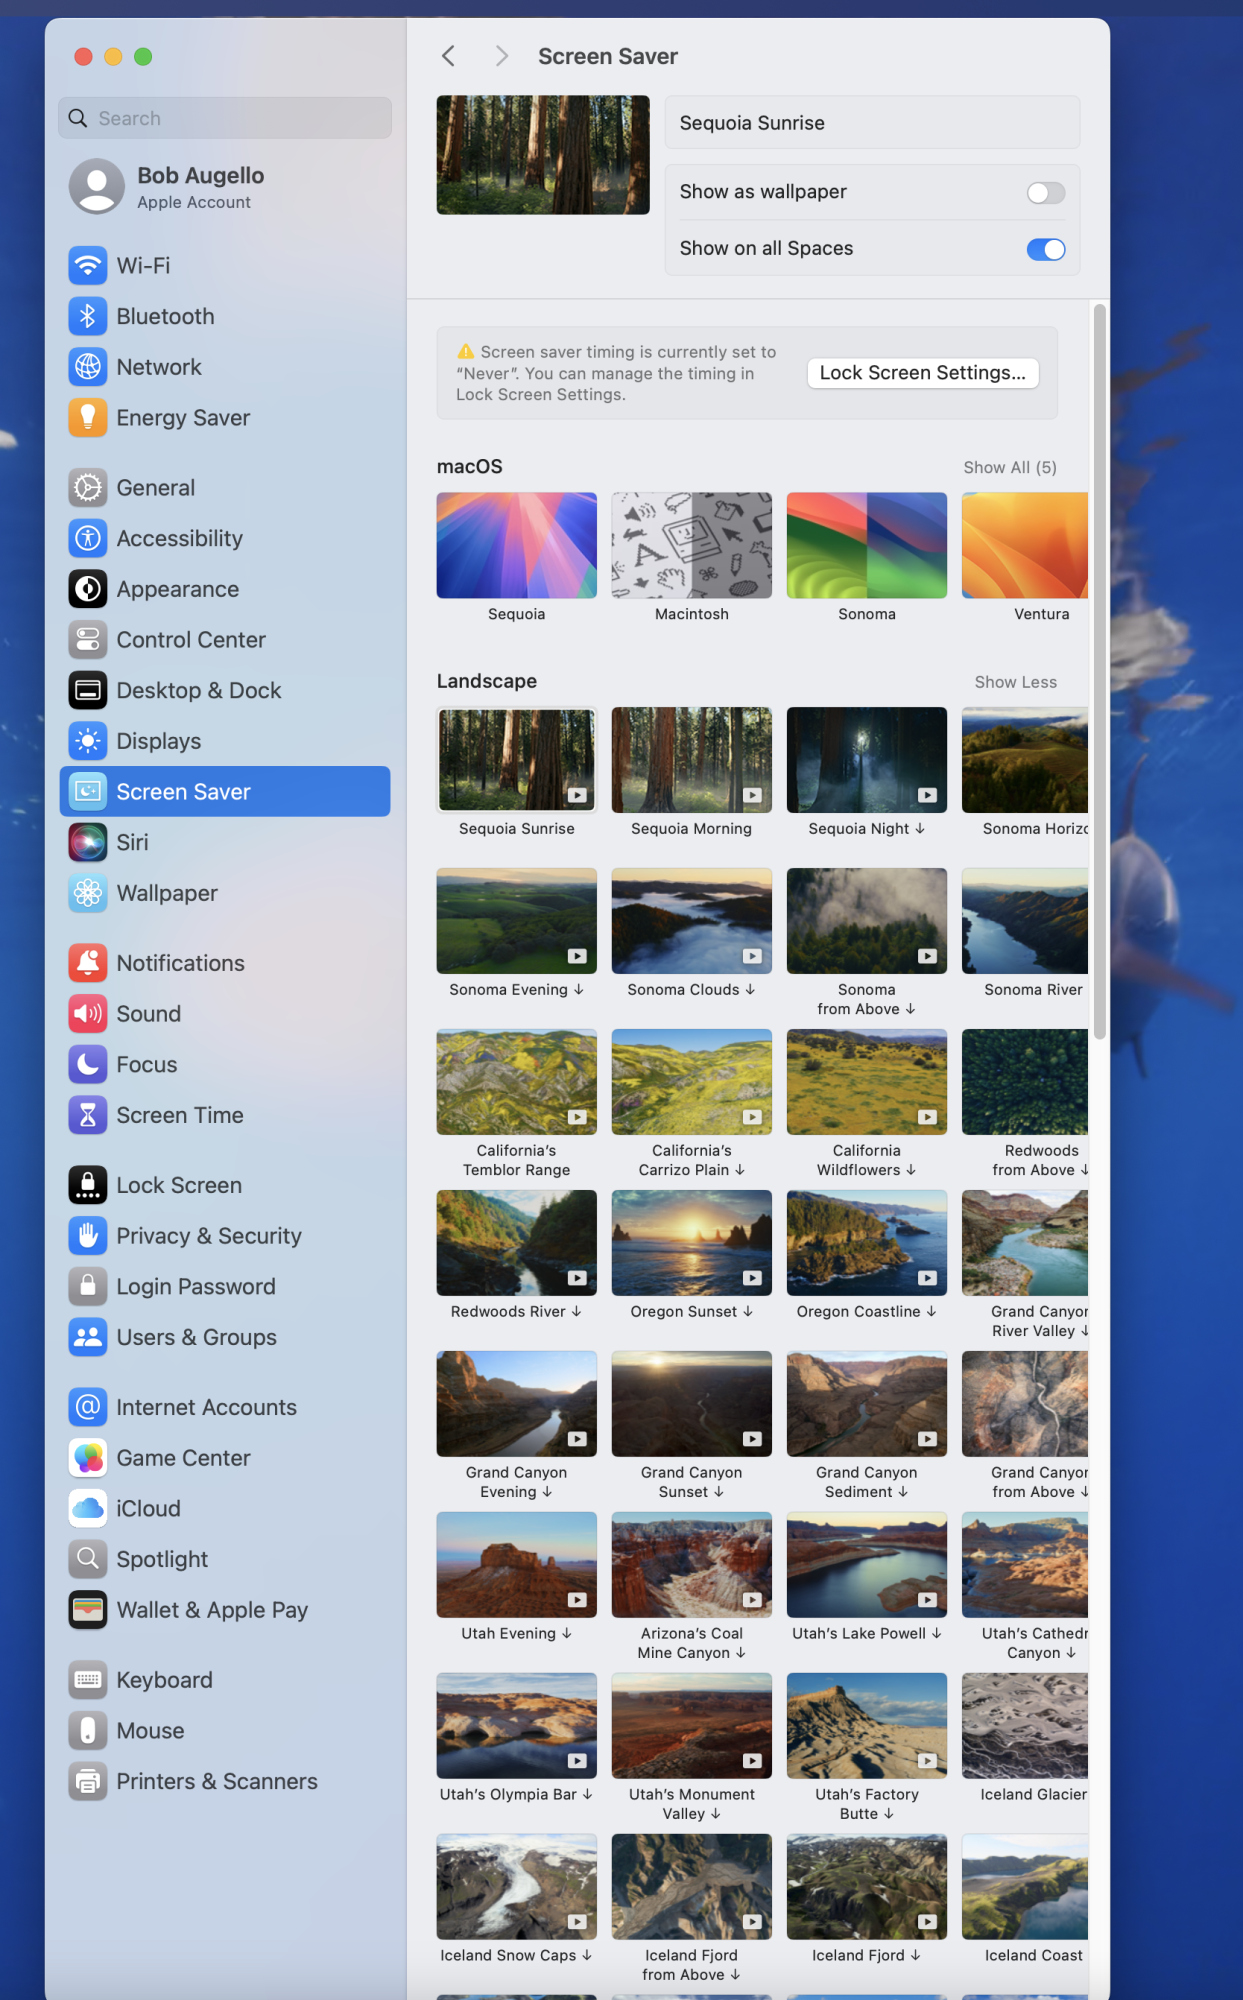Click Show All (5) for macOS

point(1010,467)
